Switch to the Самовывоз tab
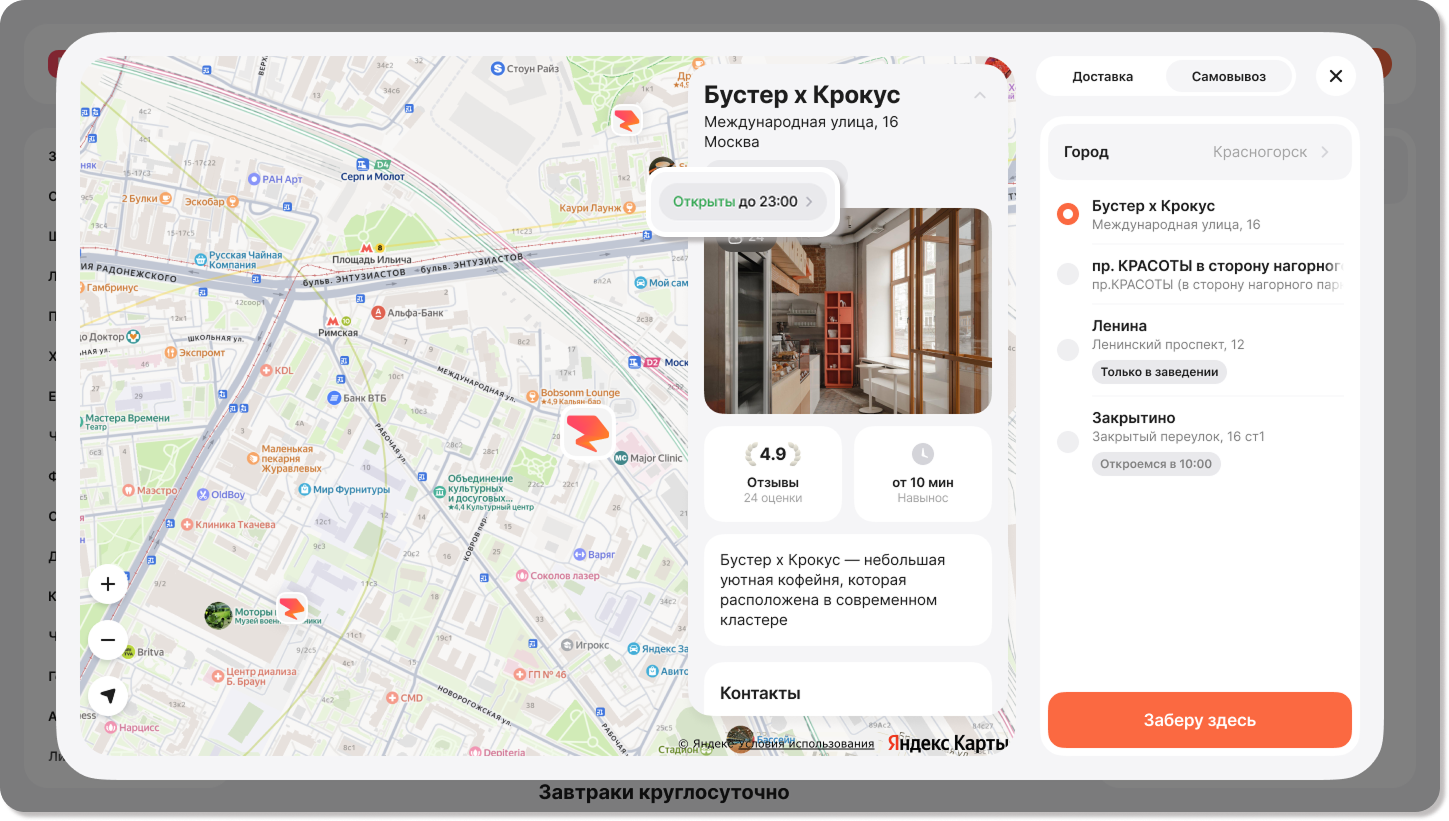1449x821 pixels. (1229, 76)
